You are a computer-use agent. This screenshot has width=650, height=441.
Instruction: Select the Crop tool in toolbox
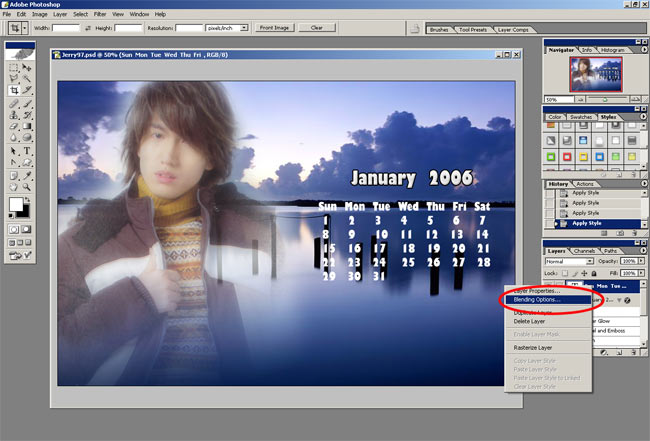pos(14,90)
